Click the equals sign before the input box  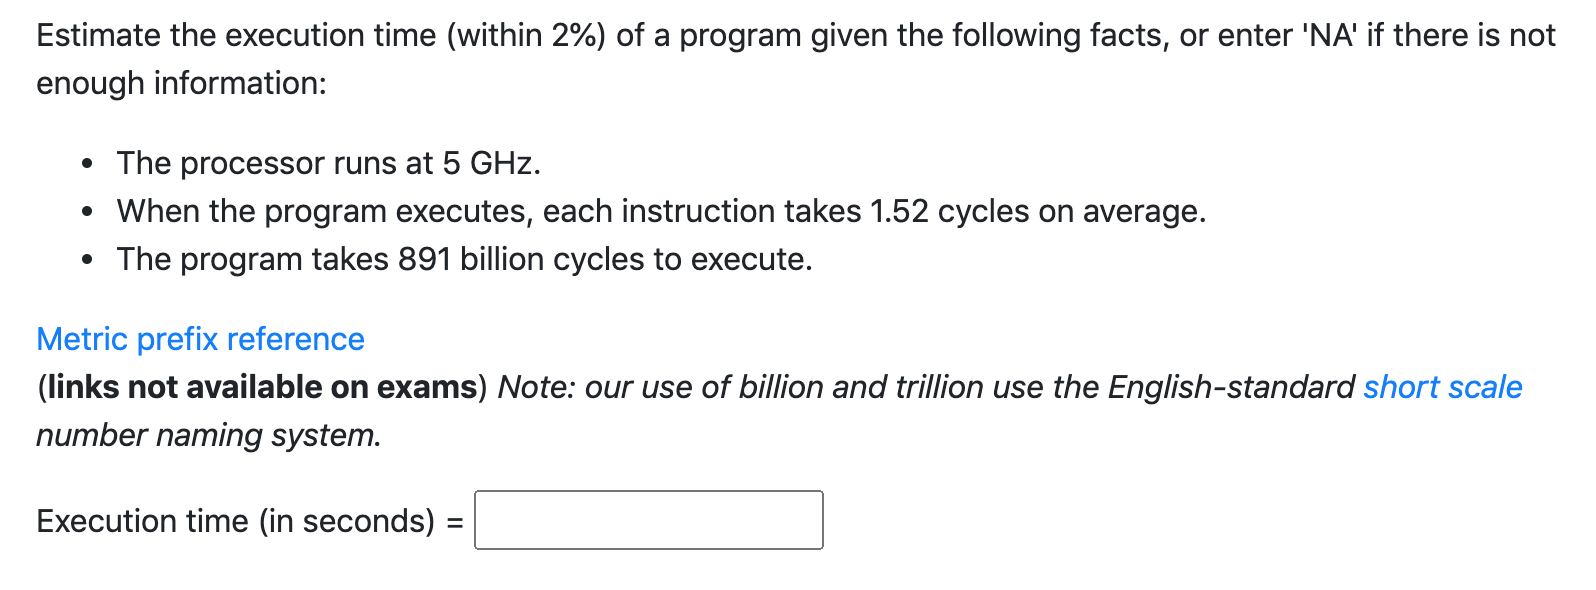click(x=456, y=520)
